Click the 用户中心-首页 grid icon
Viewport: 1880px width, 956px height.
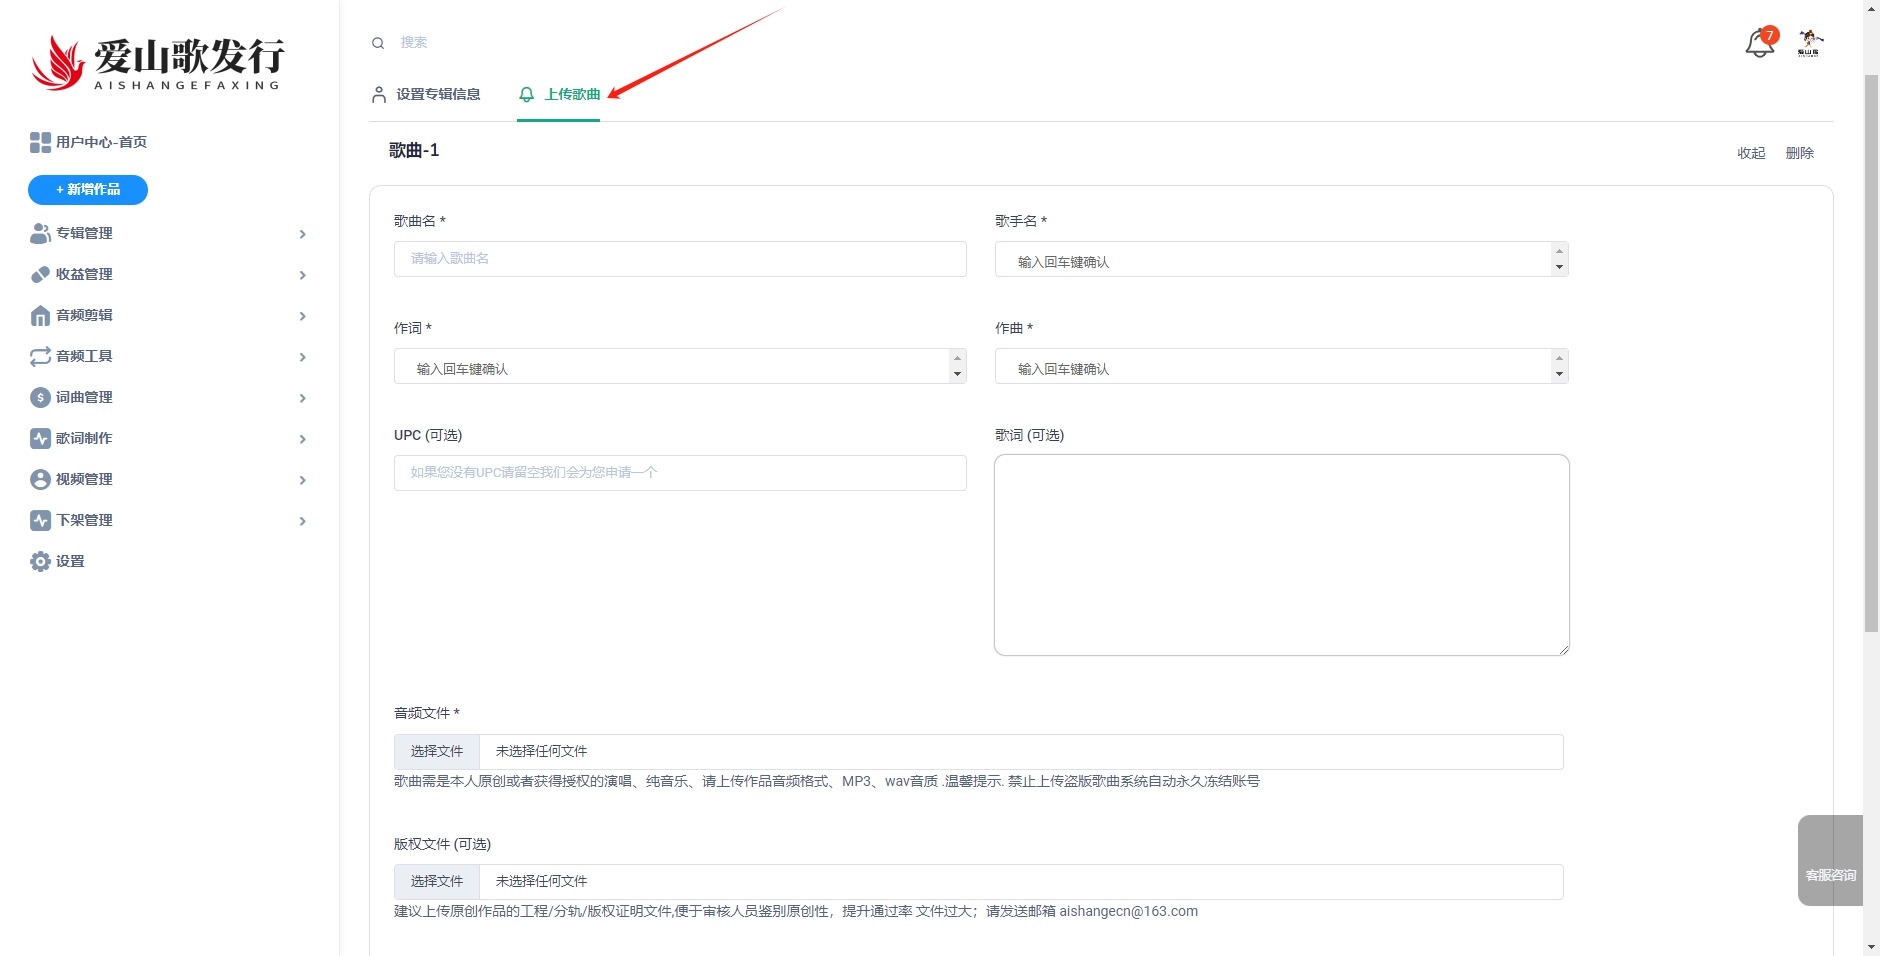point(40,142)
